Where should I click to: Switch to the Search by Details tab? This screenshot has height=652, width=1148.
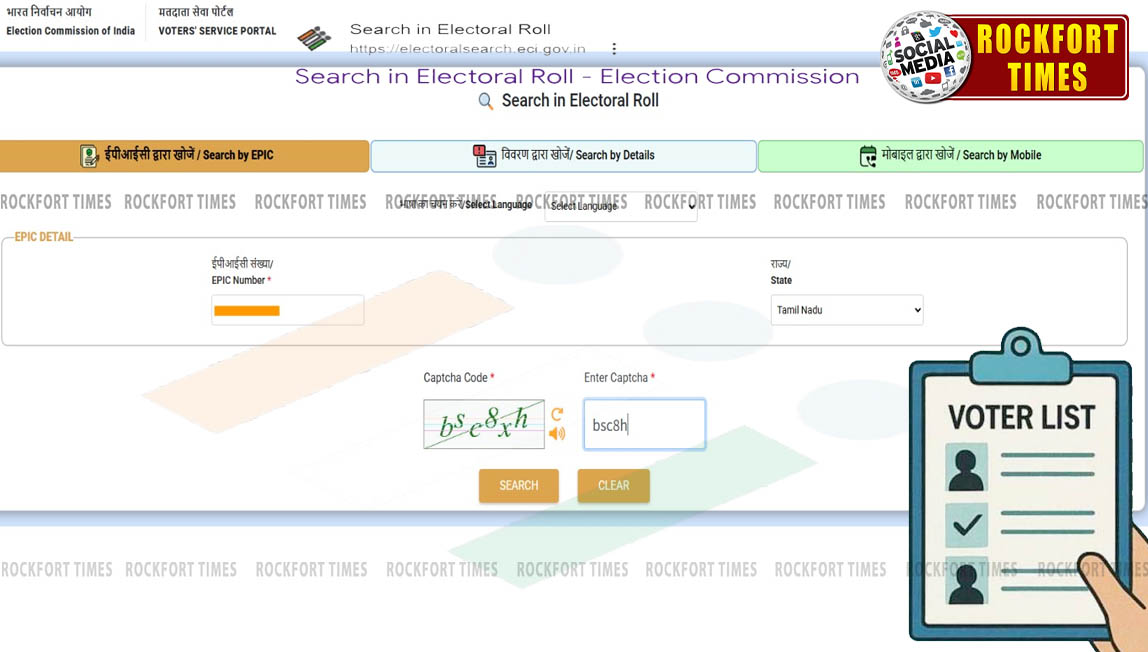point(563,156)
